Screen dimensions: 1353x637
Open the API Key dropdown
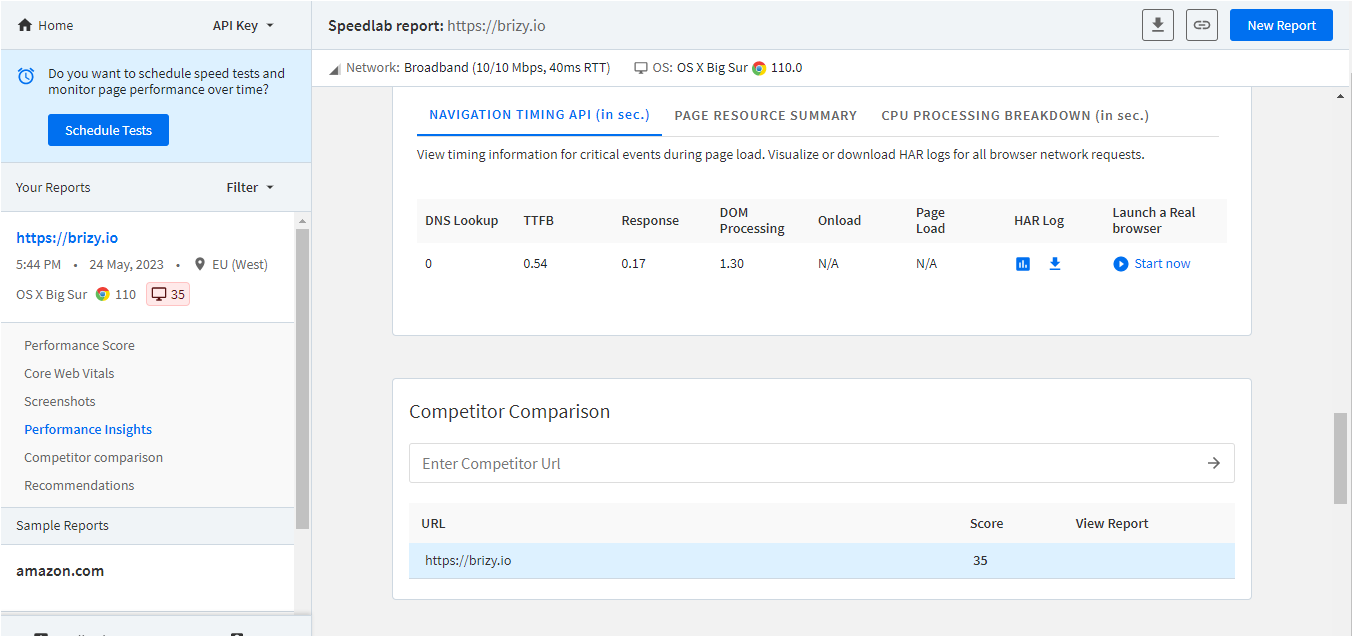[x=243, y=25]
